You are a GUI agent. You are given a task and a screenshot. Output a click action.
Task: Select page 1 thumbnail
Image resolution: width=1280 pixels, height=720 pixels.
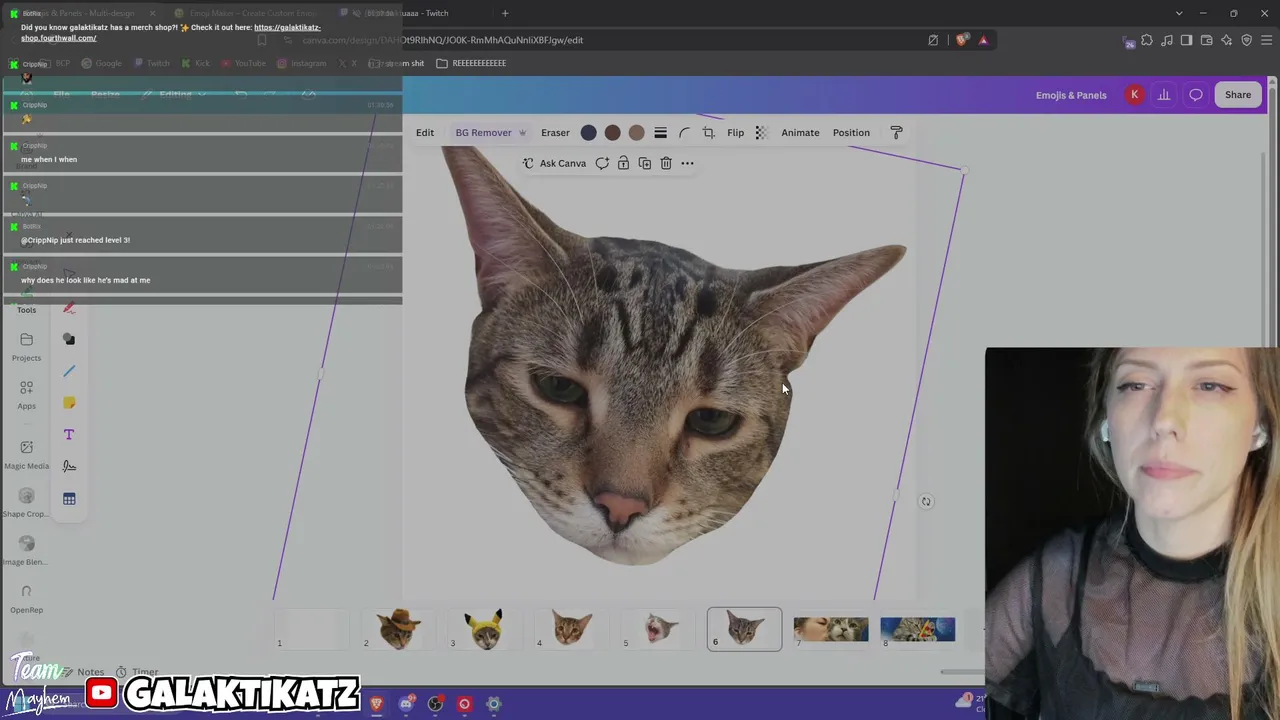coord(312,629)
